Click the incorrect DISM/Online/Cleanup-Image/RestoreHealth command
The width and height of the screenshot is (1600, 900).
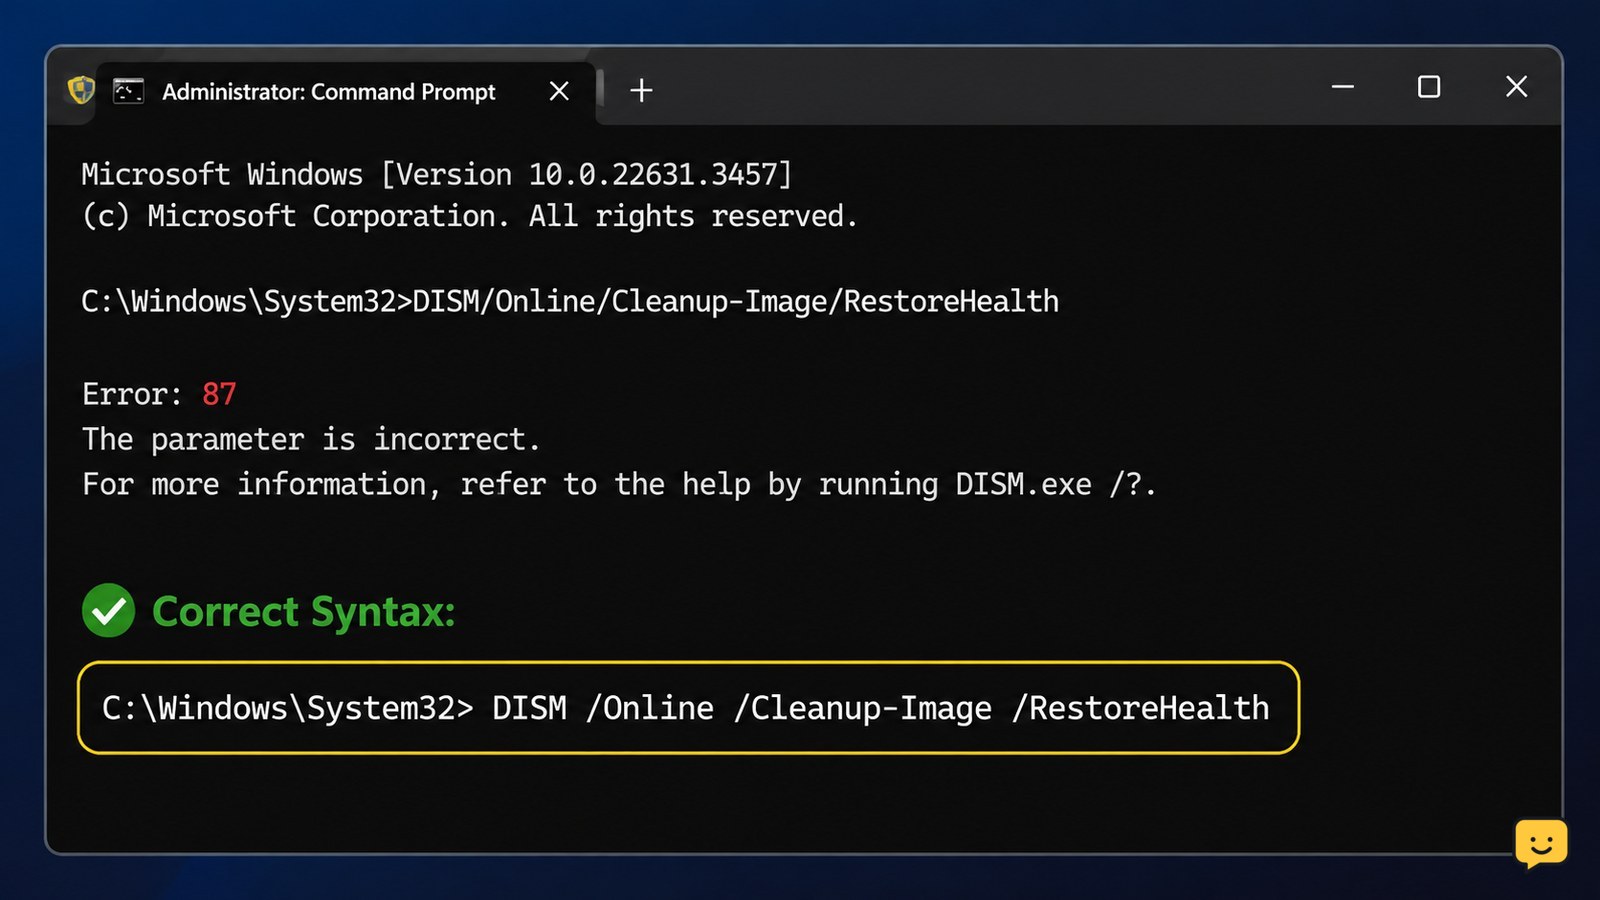point(735,301)
